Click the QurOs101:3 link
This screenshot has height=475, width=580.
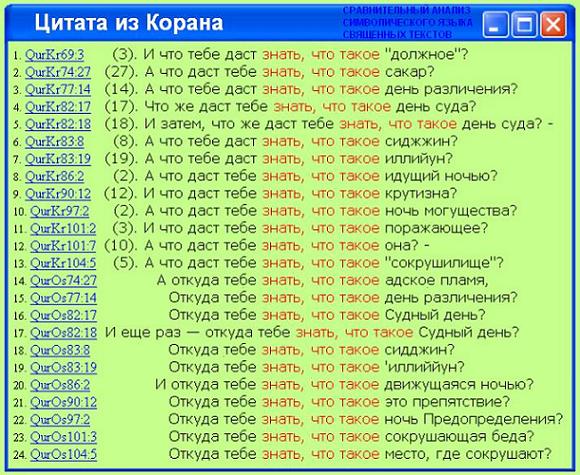point(63,438)
